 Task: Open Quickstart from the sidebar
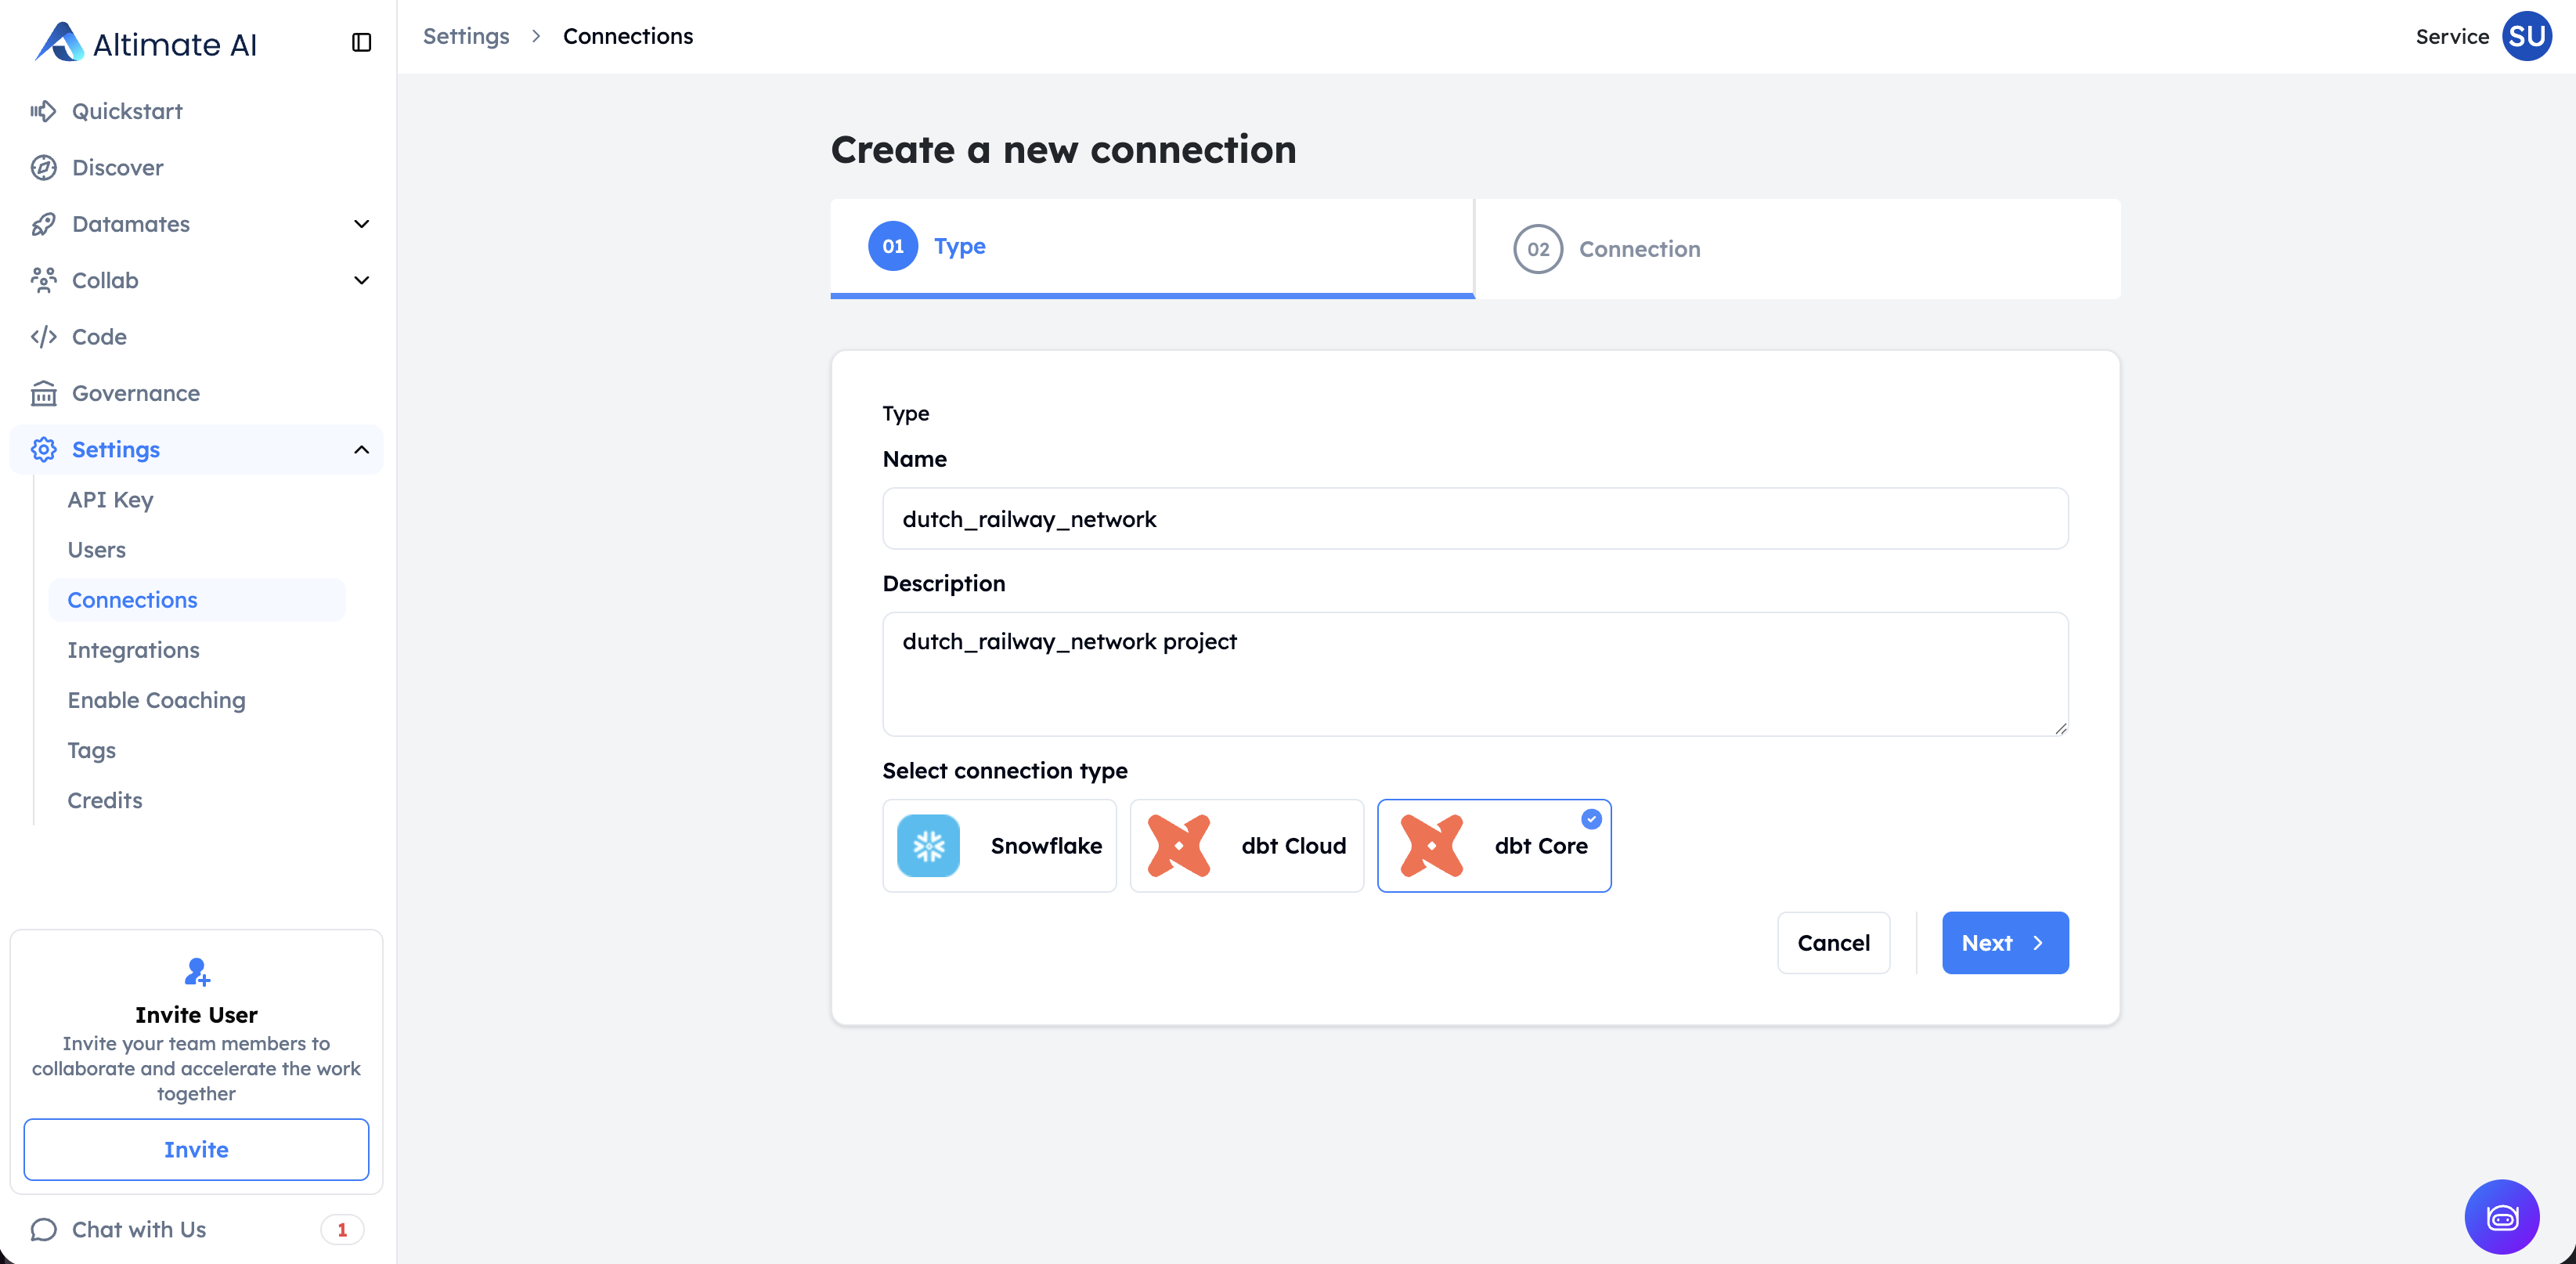pyautogui.click(x=127, y=111)
